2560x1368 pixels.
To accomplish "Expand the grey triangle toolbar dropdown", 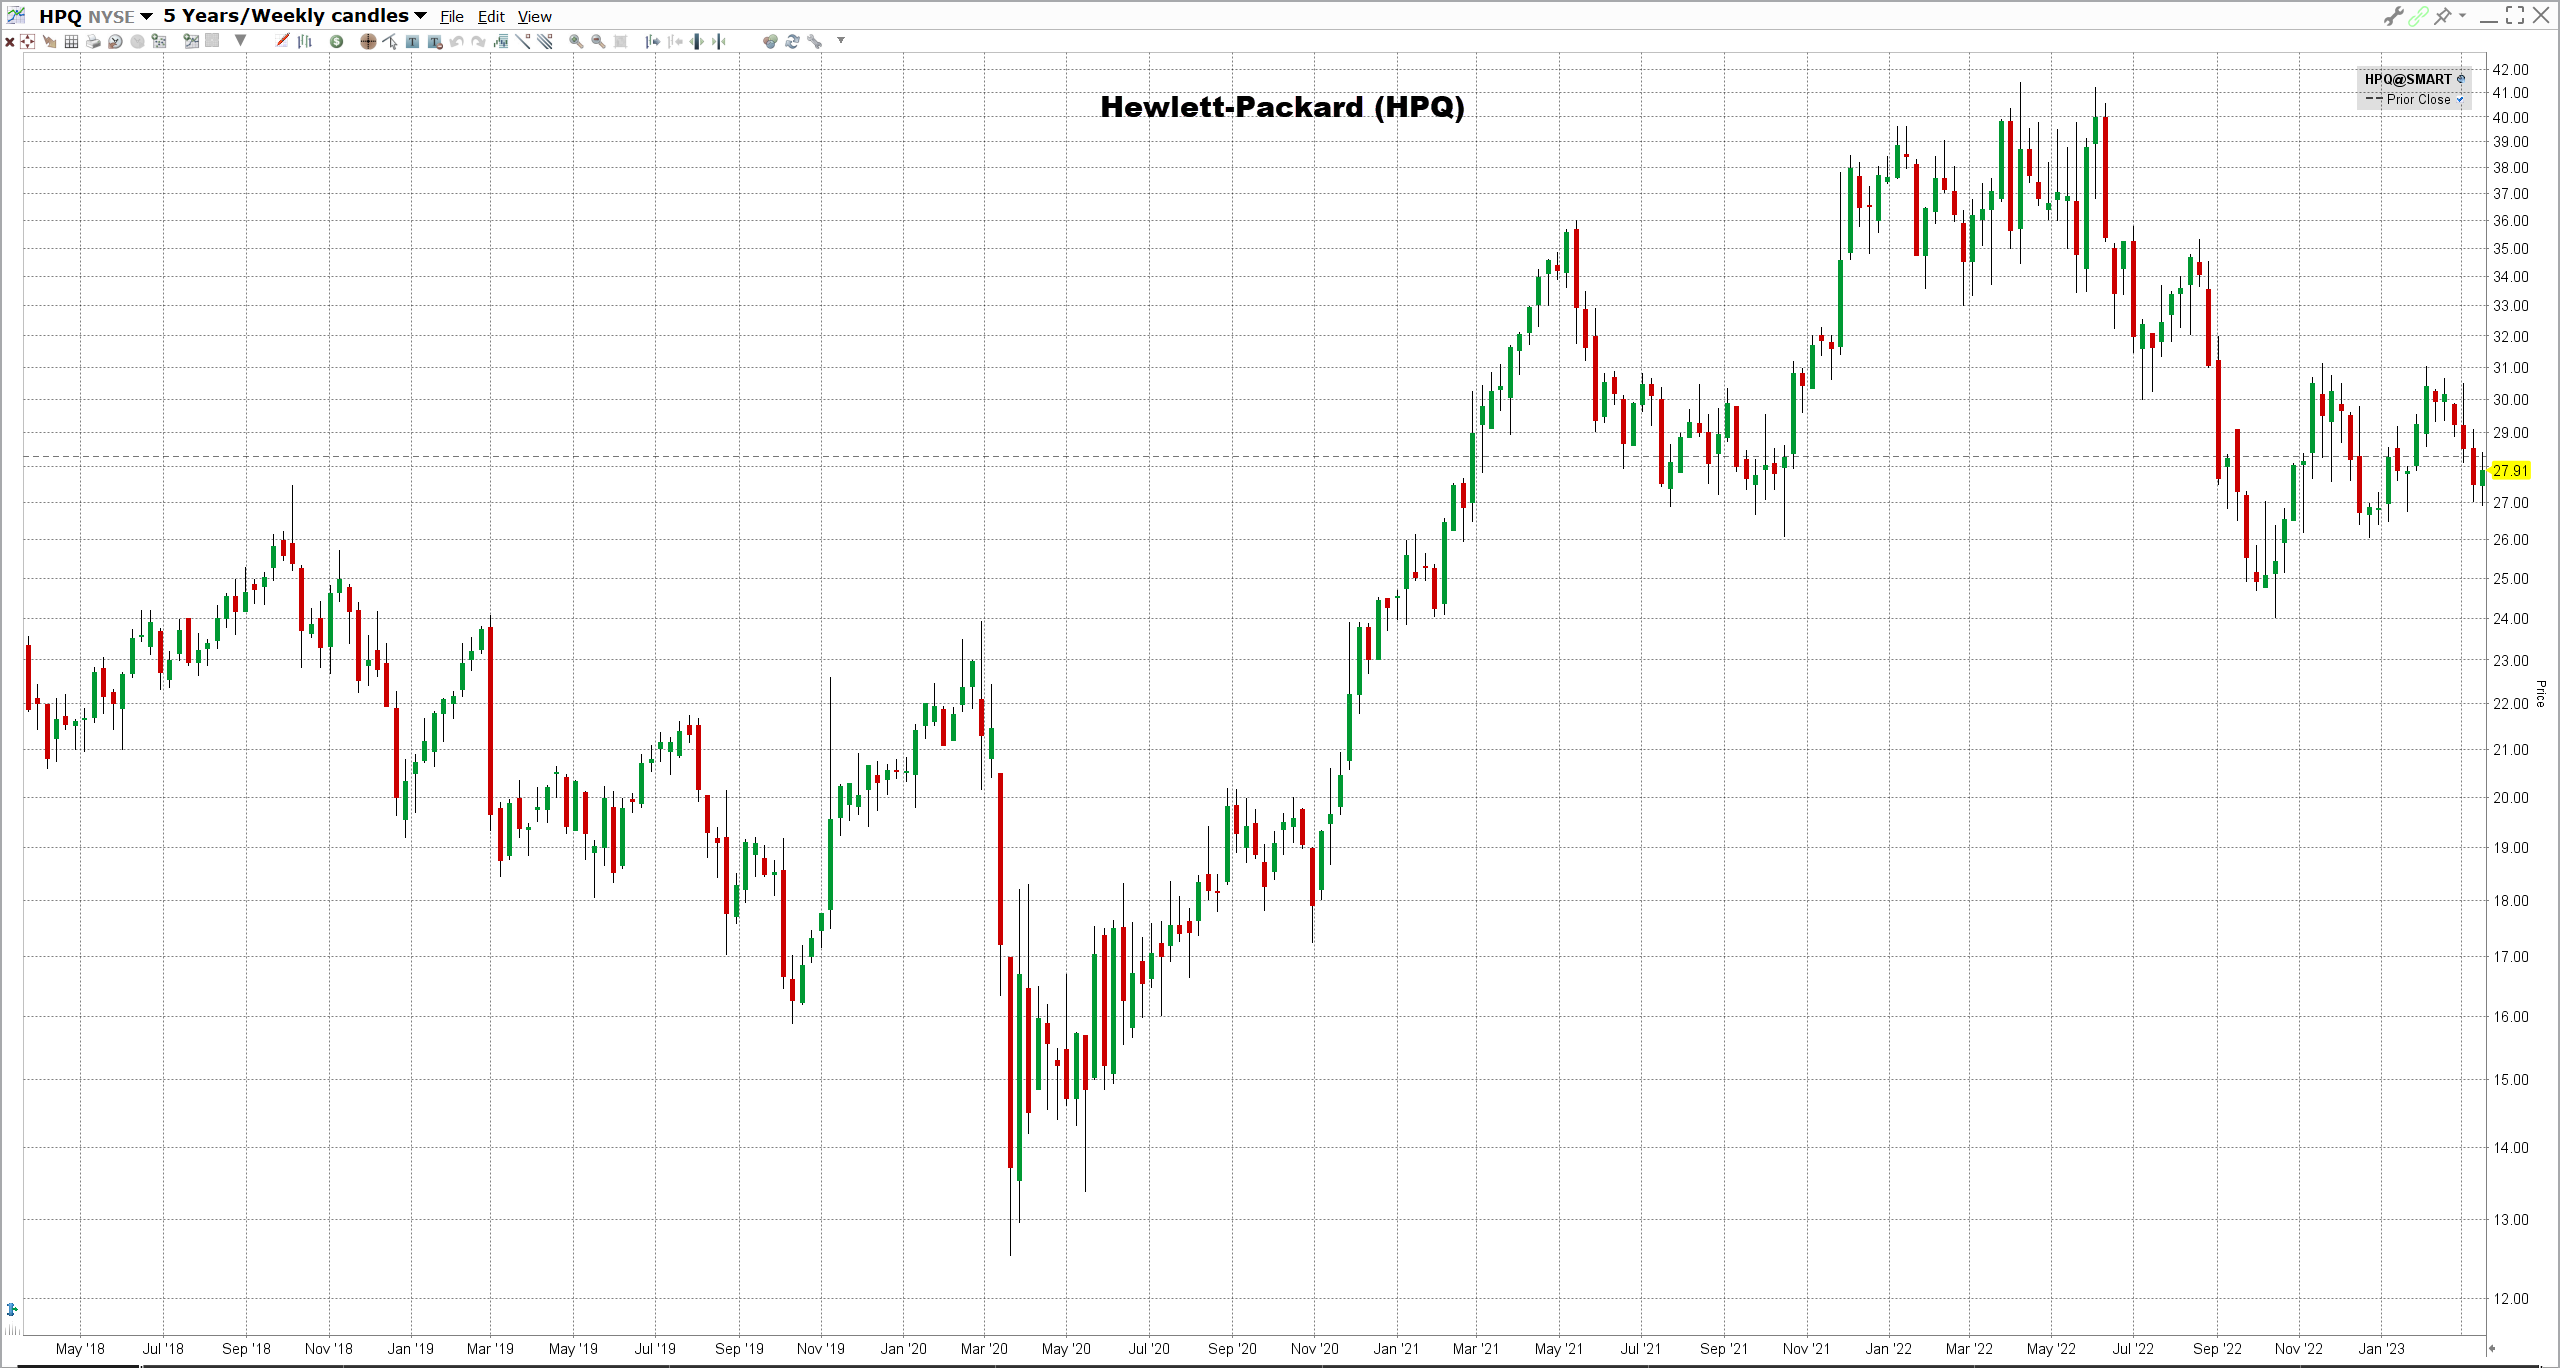I will tap(240, 40).
